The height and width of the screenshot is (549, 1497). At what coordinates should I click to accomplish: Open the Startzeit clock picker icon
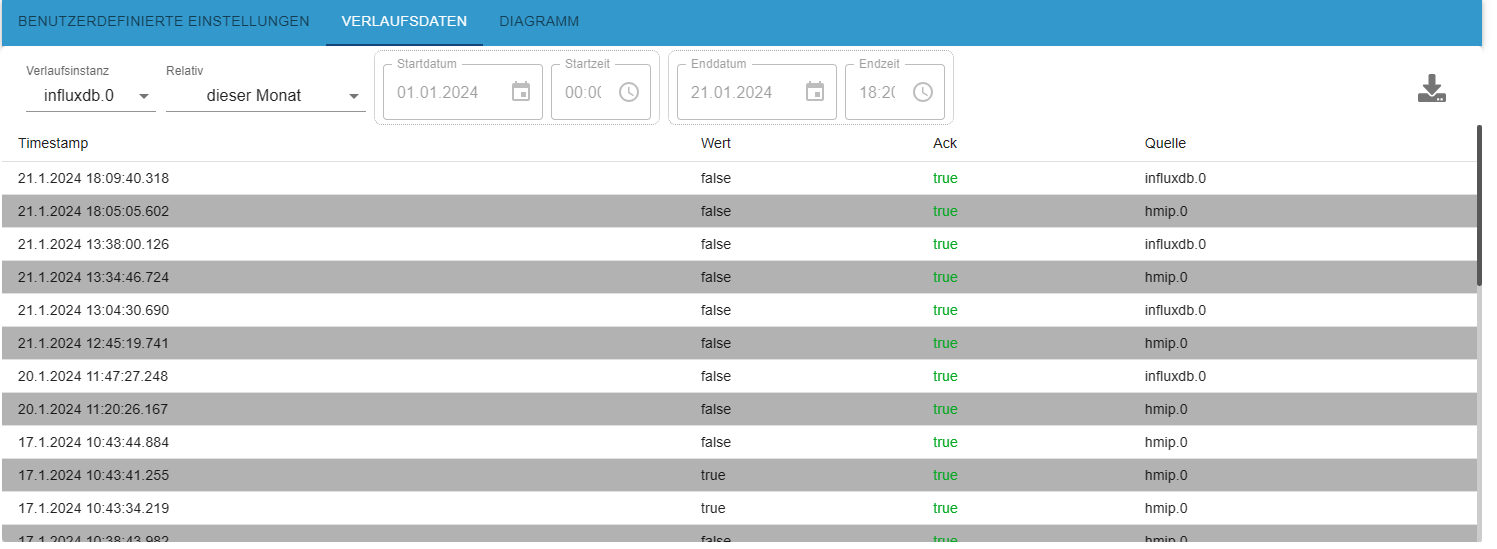pyautogui.click(x=628, y=92)
